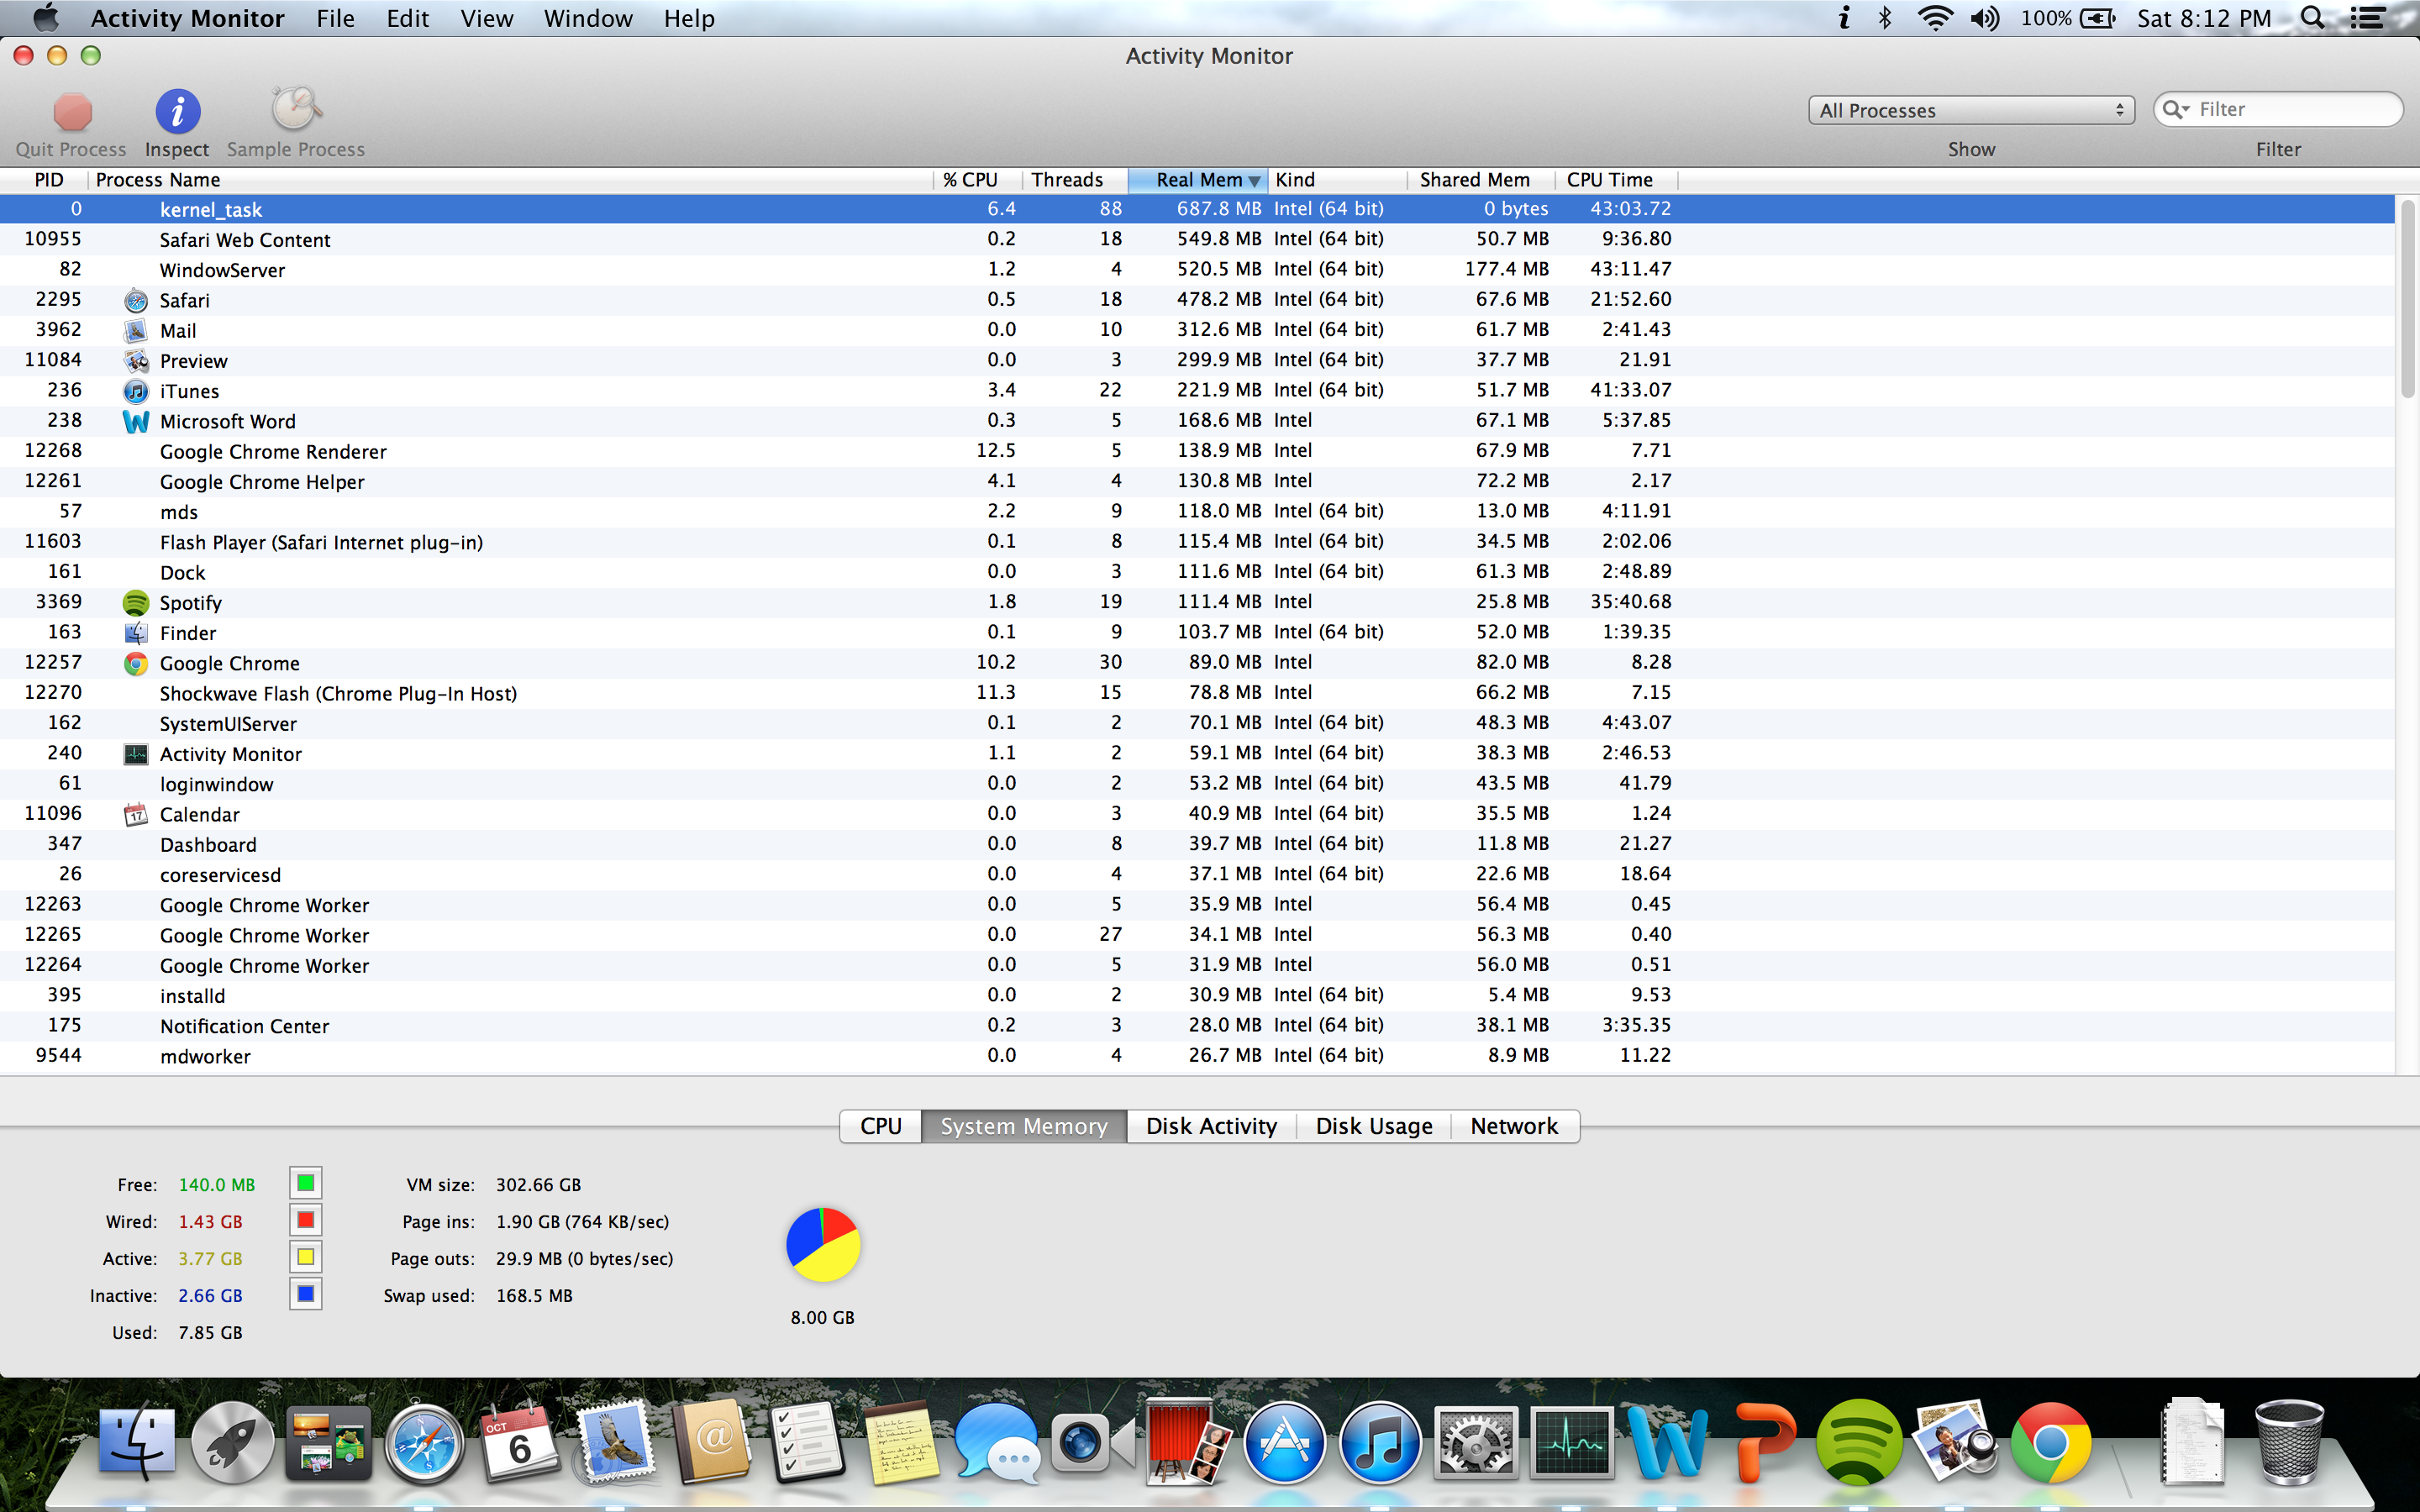The image size is (2420, 1512).
Task: Sort by the Shared Mem column header
Action: 1481,180
